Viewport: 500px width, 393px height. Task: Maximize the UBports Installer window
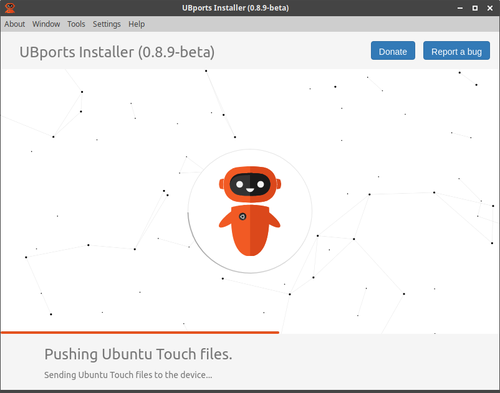[475, 8]
